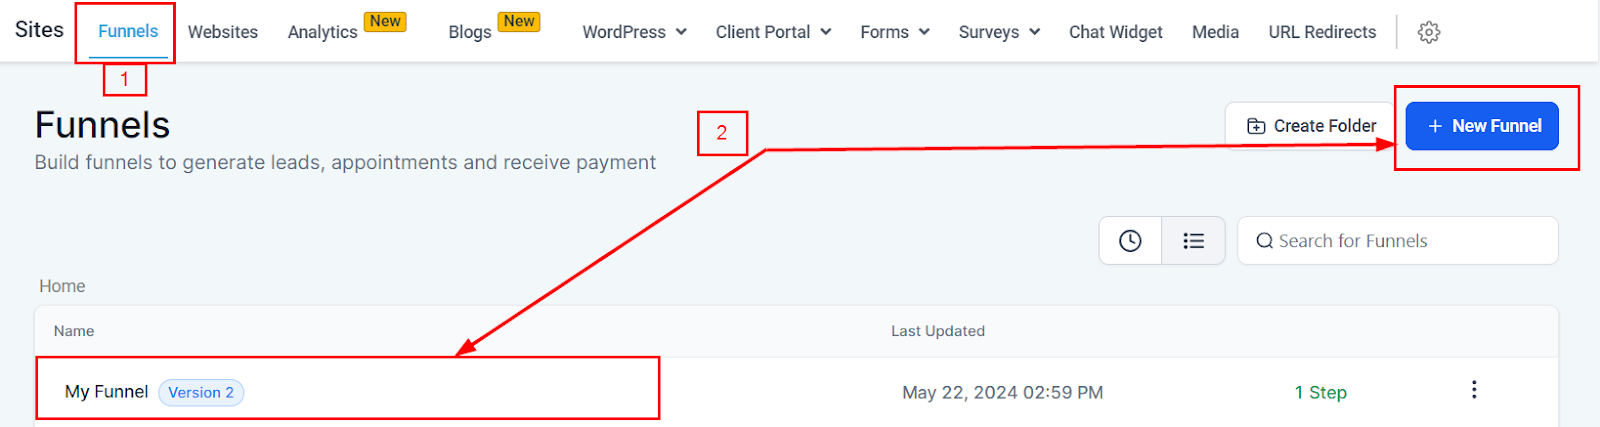Click the Version 2 badge
The image size is (1600, 427).
[x=201, y=392]
